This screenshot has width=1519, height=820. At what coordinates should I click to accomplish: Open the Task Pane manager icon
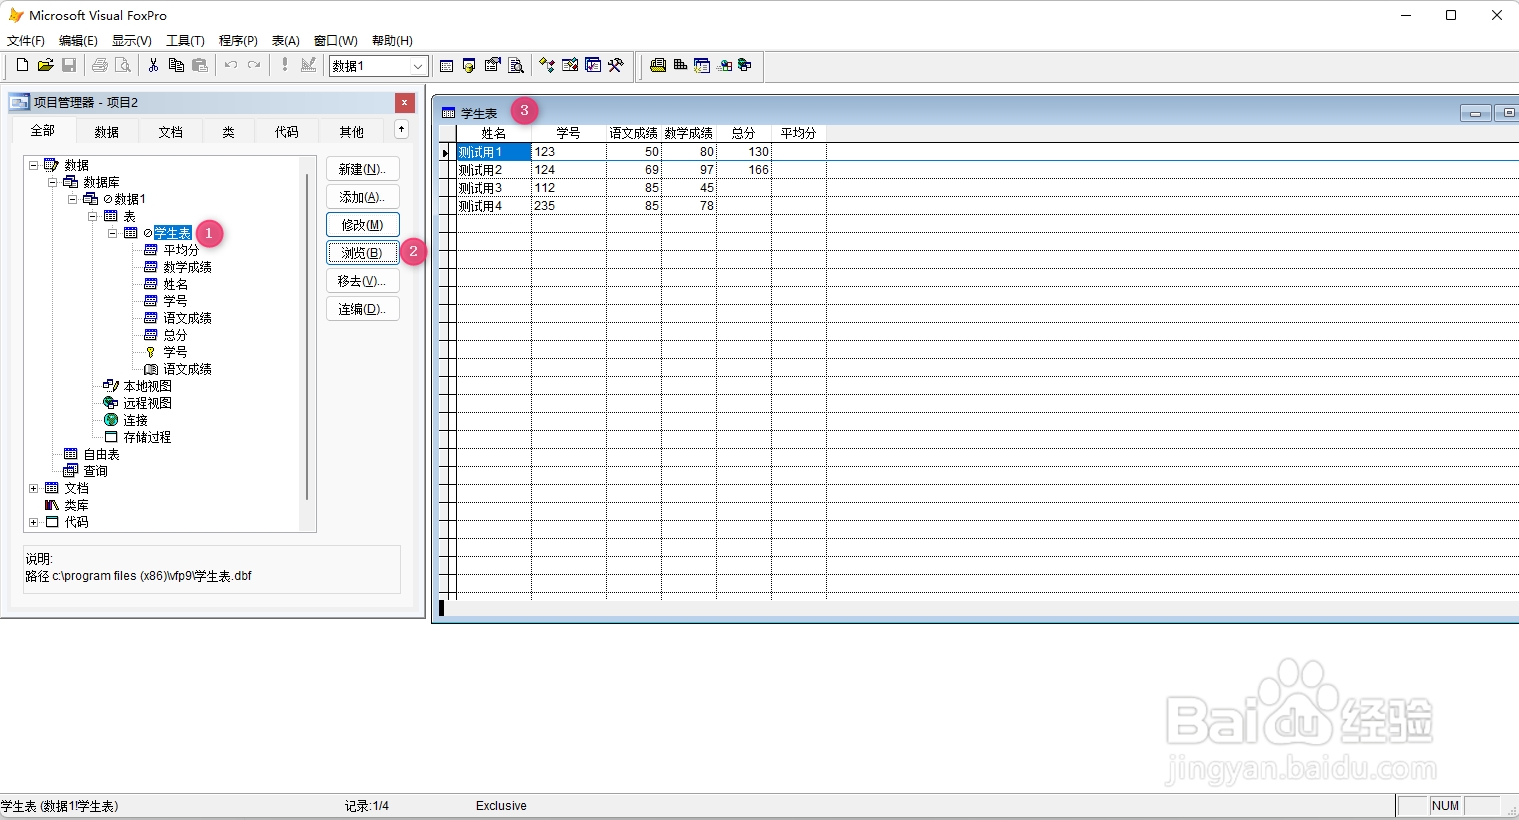[x=593, y=65]
